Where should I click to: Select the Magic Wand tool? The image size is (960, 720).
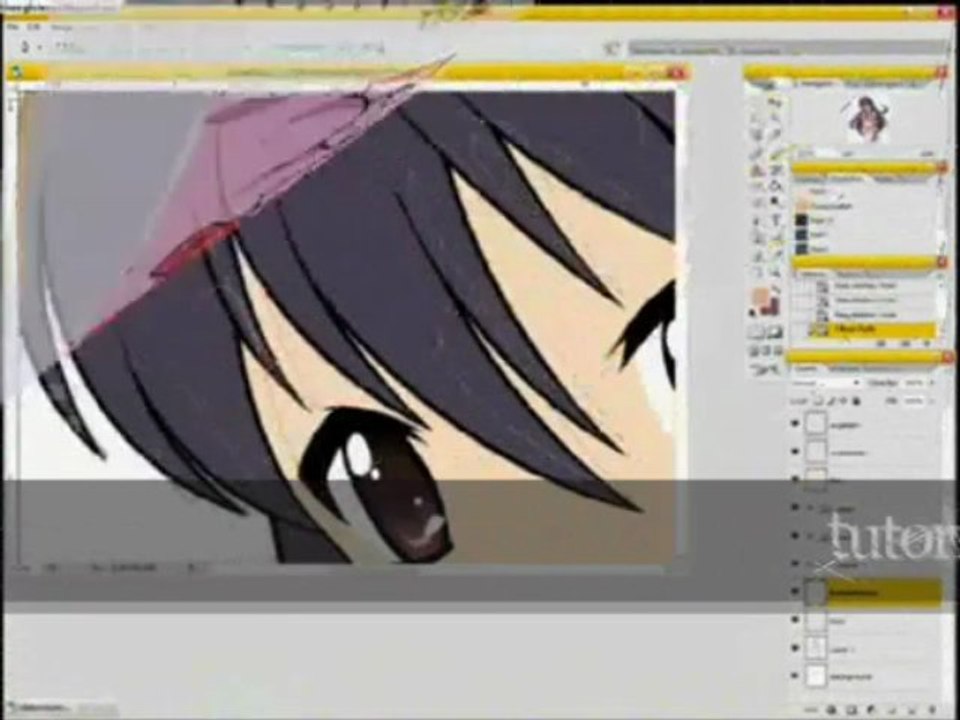click(x=776, y=118)
